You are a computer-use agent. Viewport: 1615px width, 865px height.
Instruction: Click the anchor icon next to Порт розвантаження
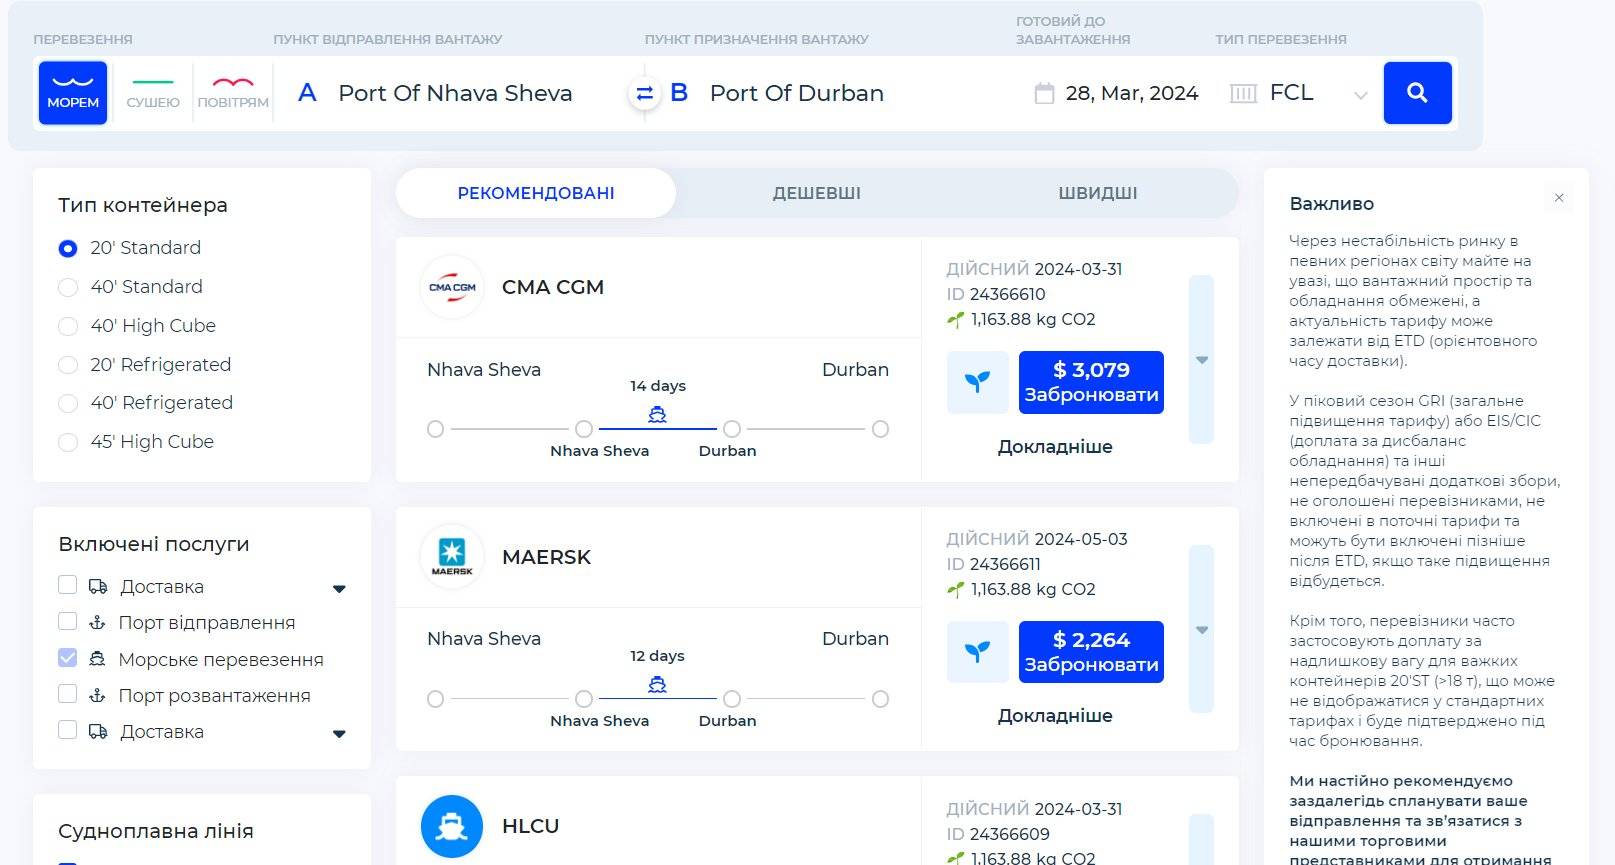(x=97, y=695)
